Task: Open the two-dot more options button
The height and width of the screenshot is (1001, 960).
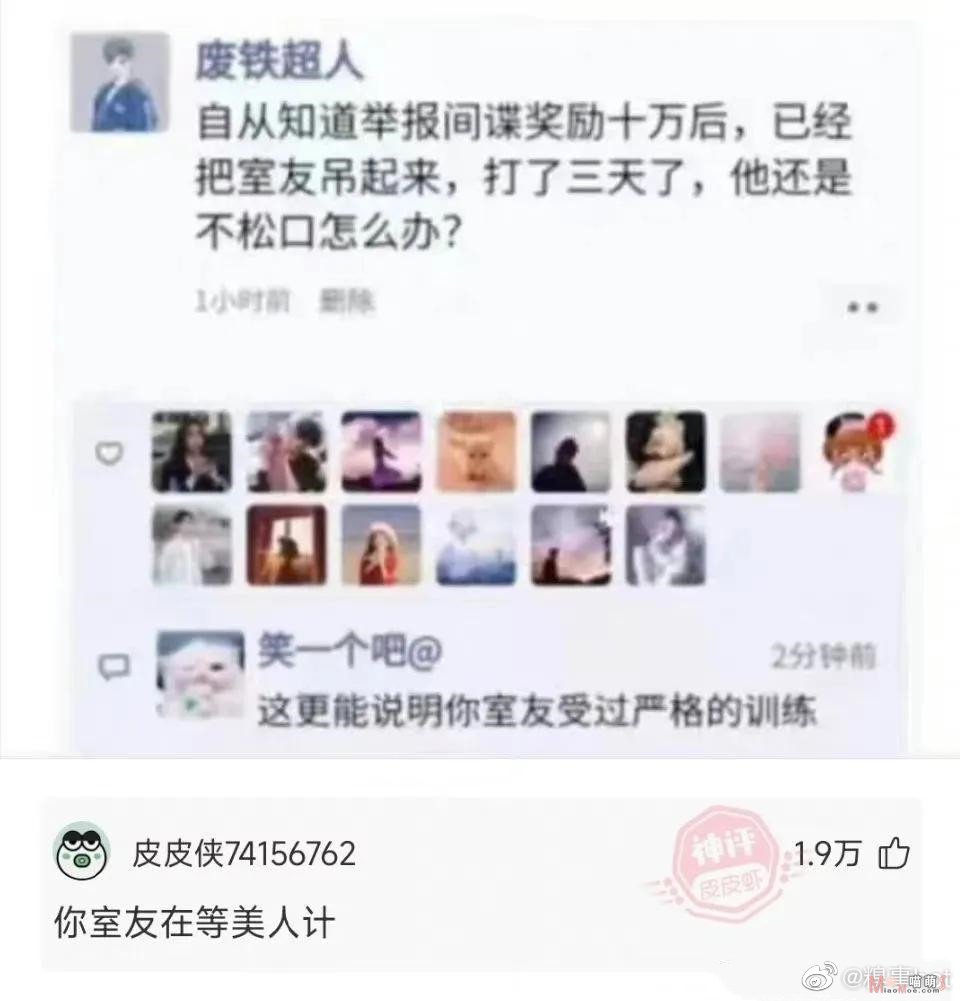Action: pos(863,308)
